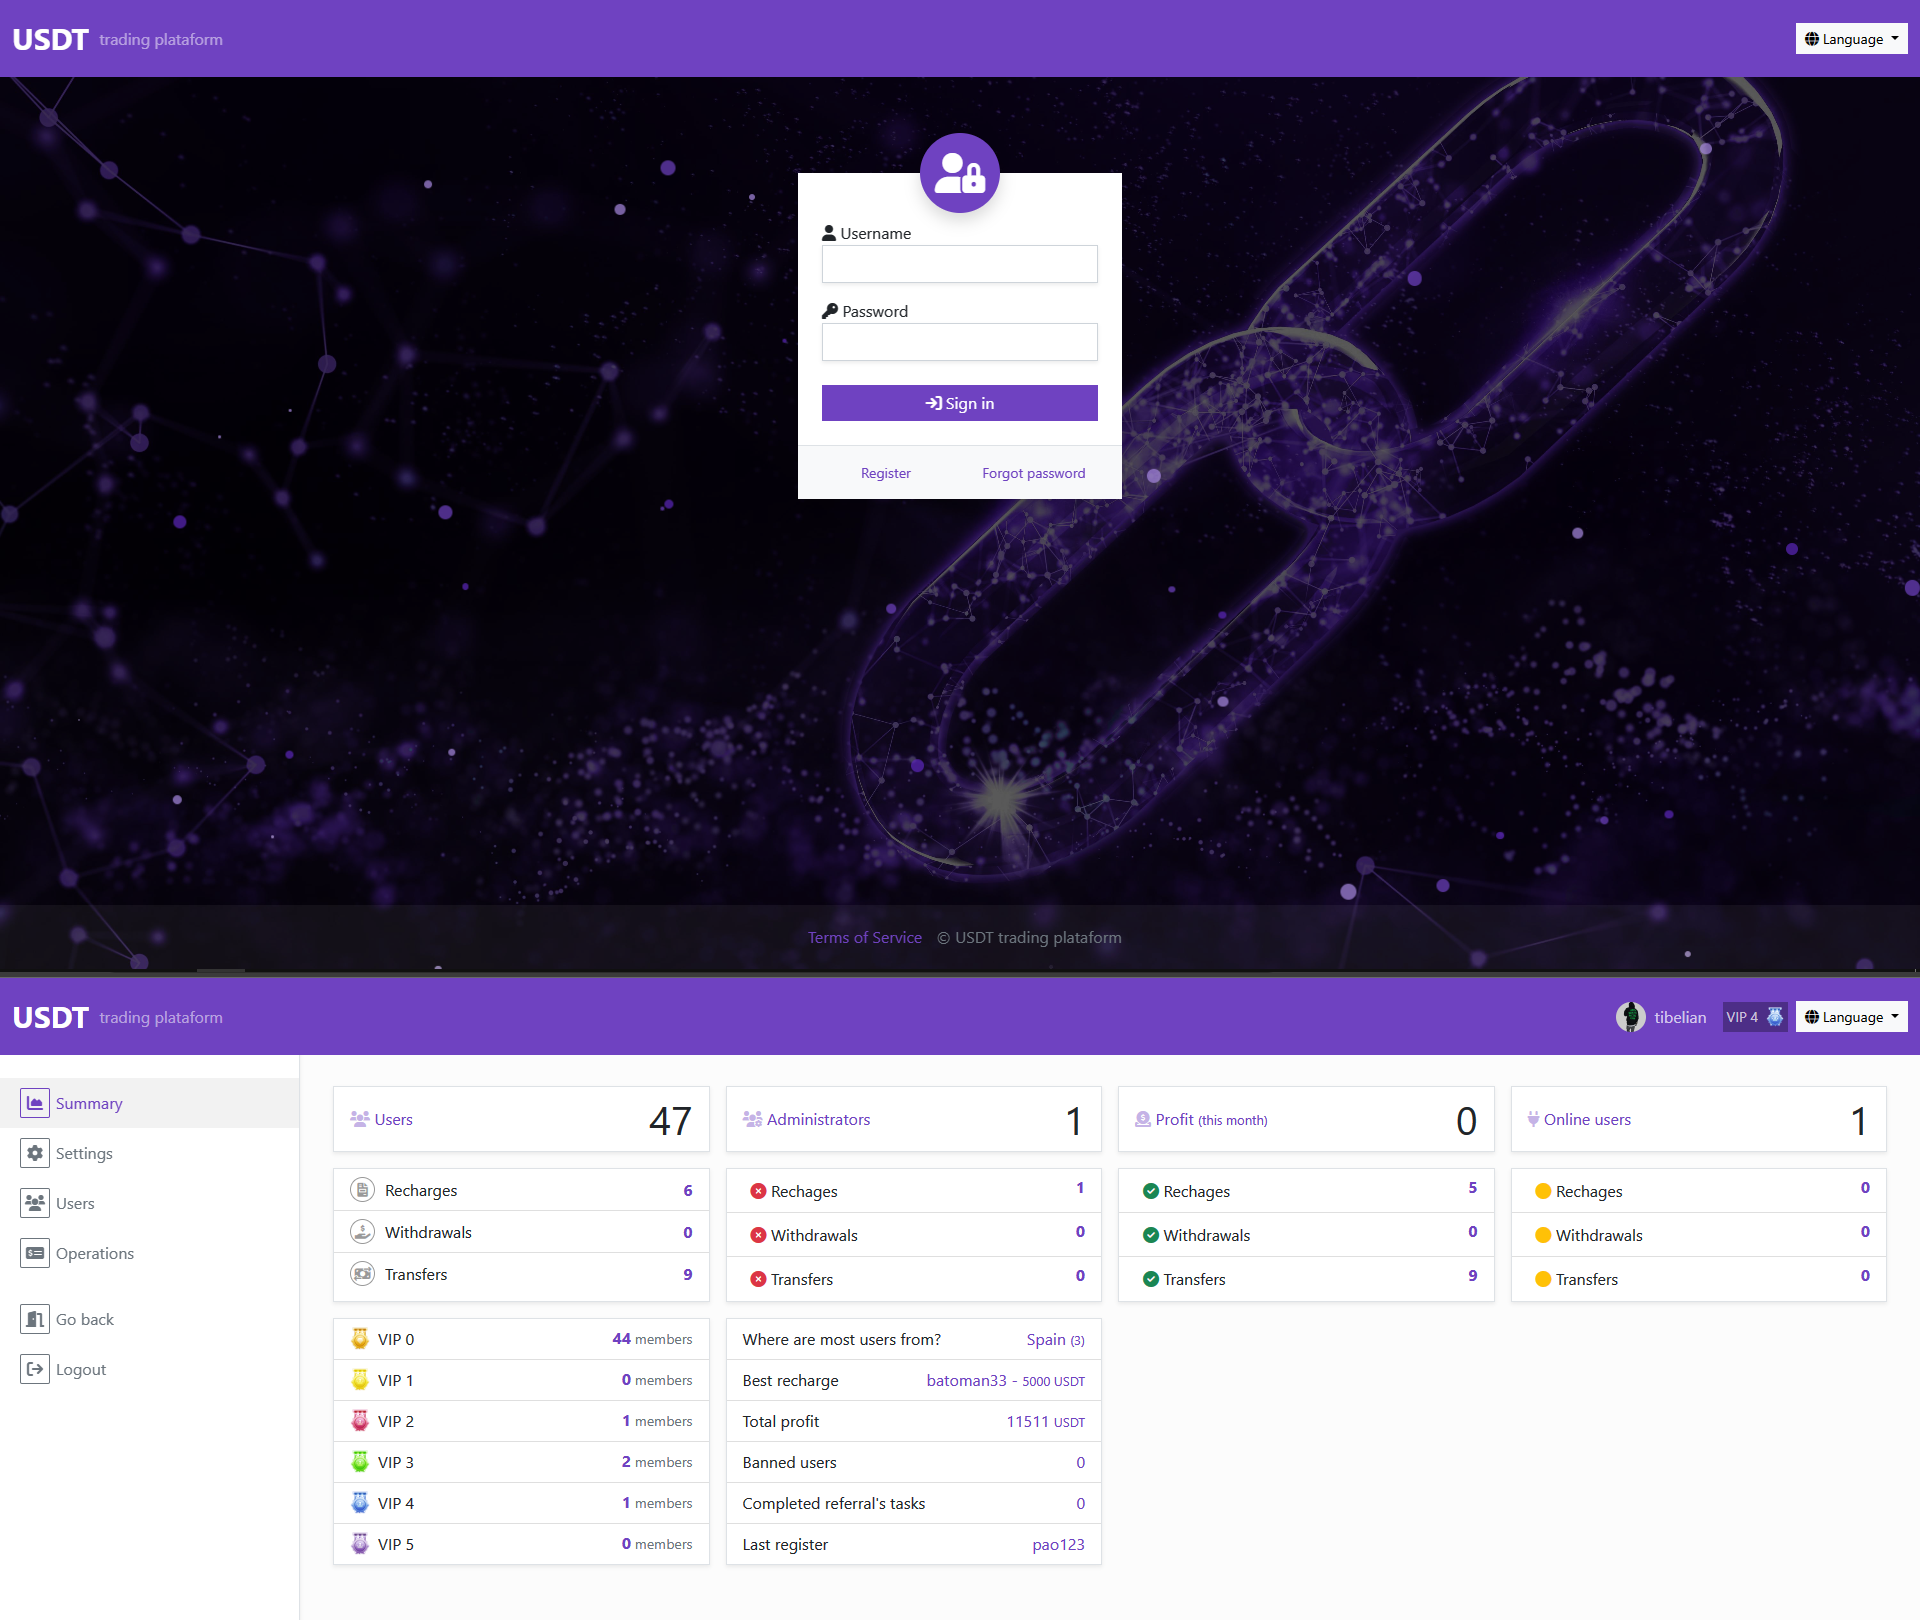Click green approved icon beside Transfers
This screenshot has width=1920, height=1620.
[1150, 1279]
